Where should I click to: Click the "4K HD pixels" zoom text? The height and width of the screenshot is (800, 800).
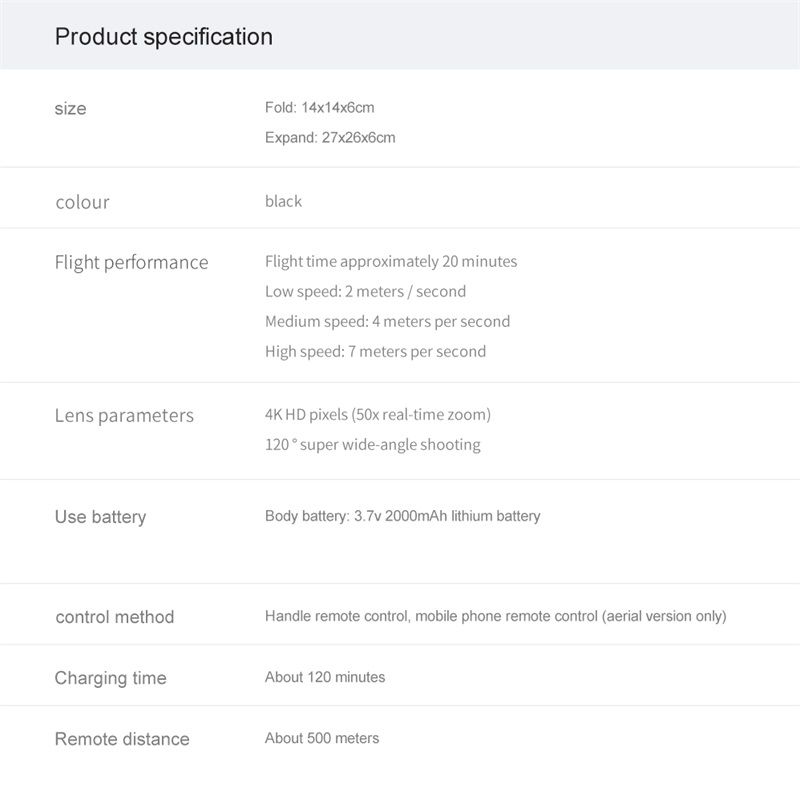tap(378, 414)
